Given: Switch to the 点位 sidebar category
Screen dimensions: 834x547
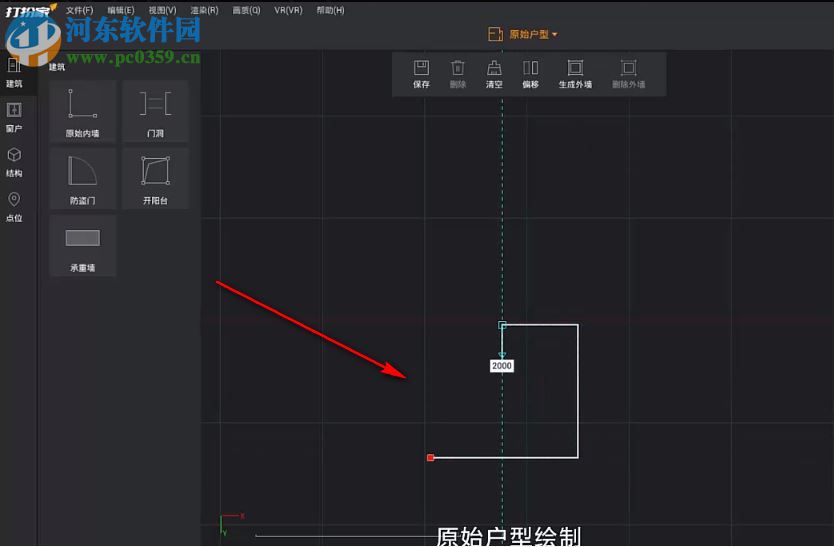Looking at the screenshot, I should click(x=14, y=207).
